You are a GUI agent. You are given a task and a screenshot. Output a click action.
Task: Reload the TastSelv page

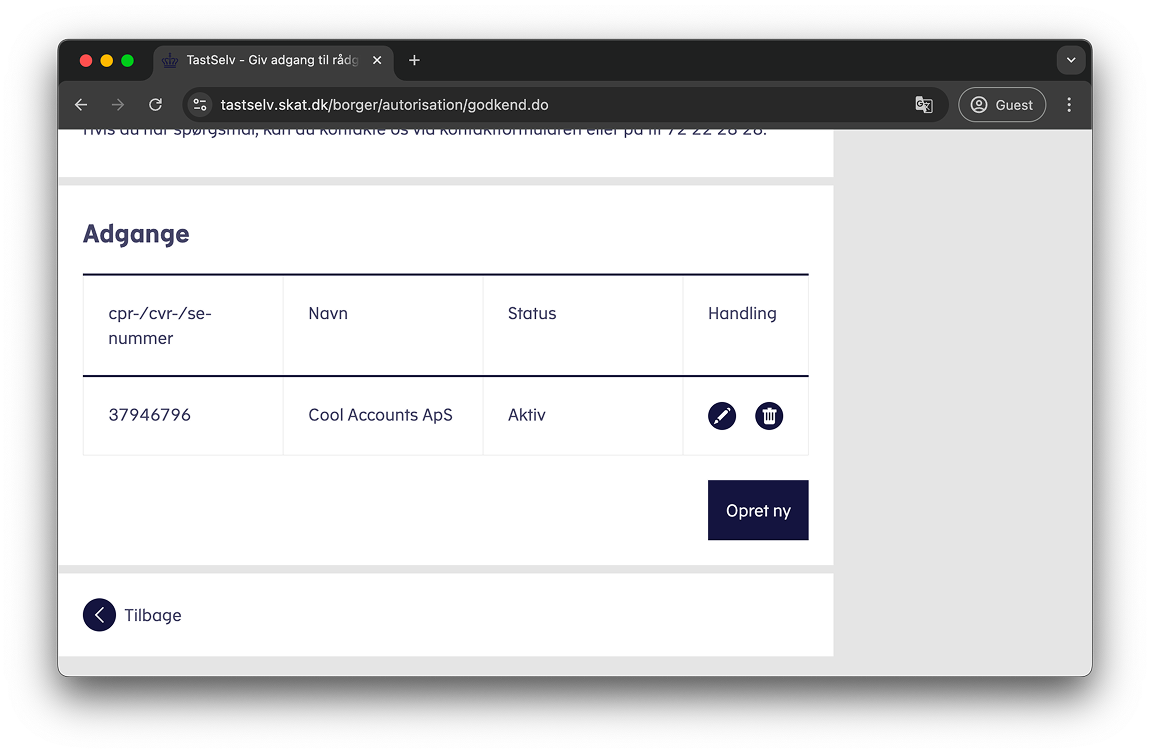(155, 105)
